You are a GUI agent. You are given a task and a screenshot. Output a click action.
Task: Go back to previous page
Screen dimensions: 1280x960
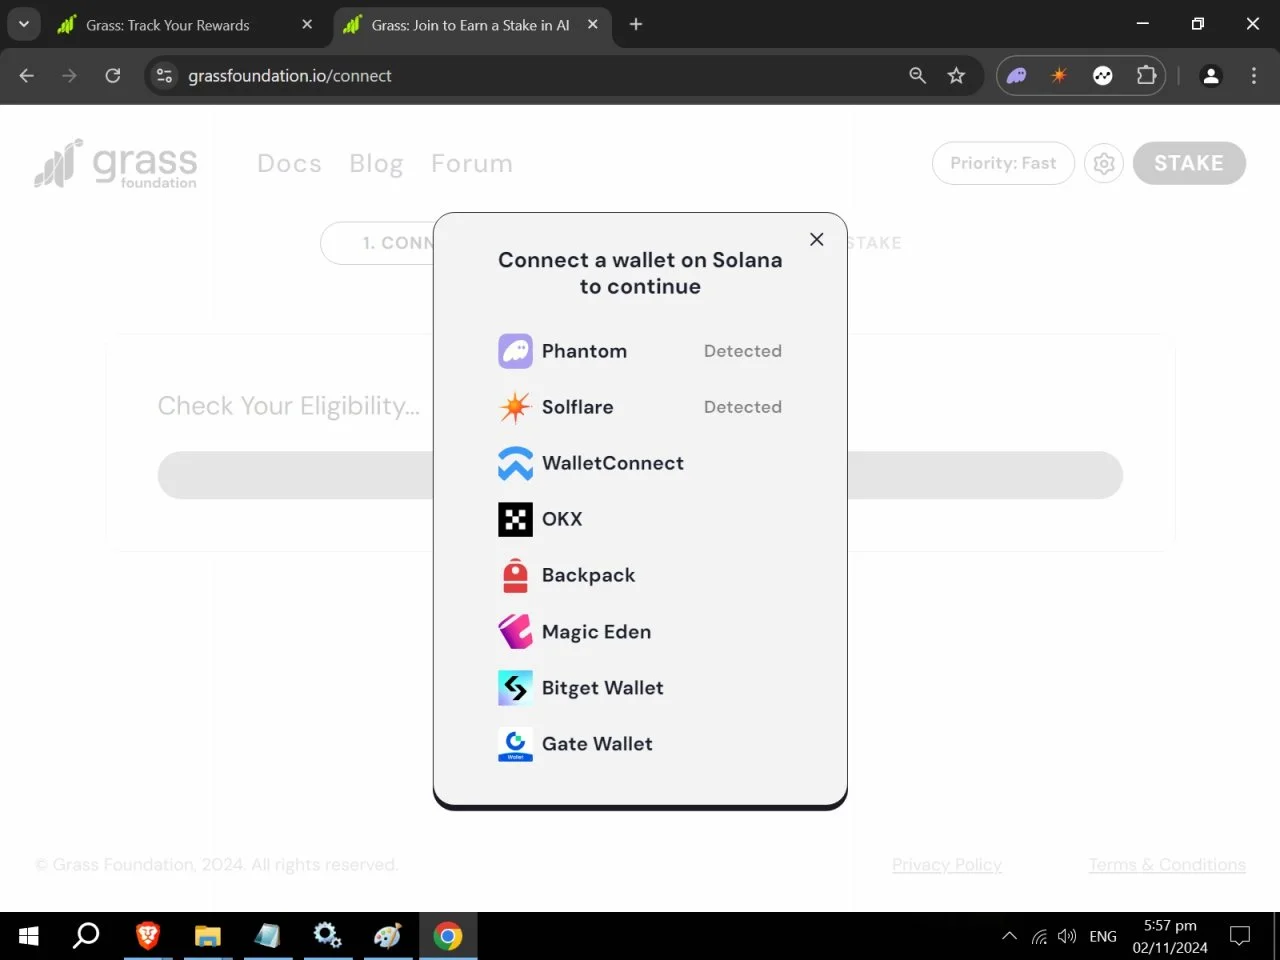tap(27, 76)
